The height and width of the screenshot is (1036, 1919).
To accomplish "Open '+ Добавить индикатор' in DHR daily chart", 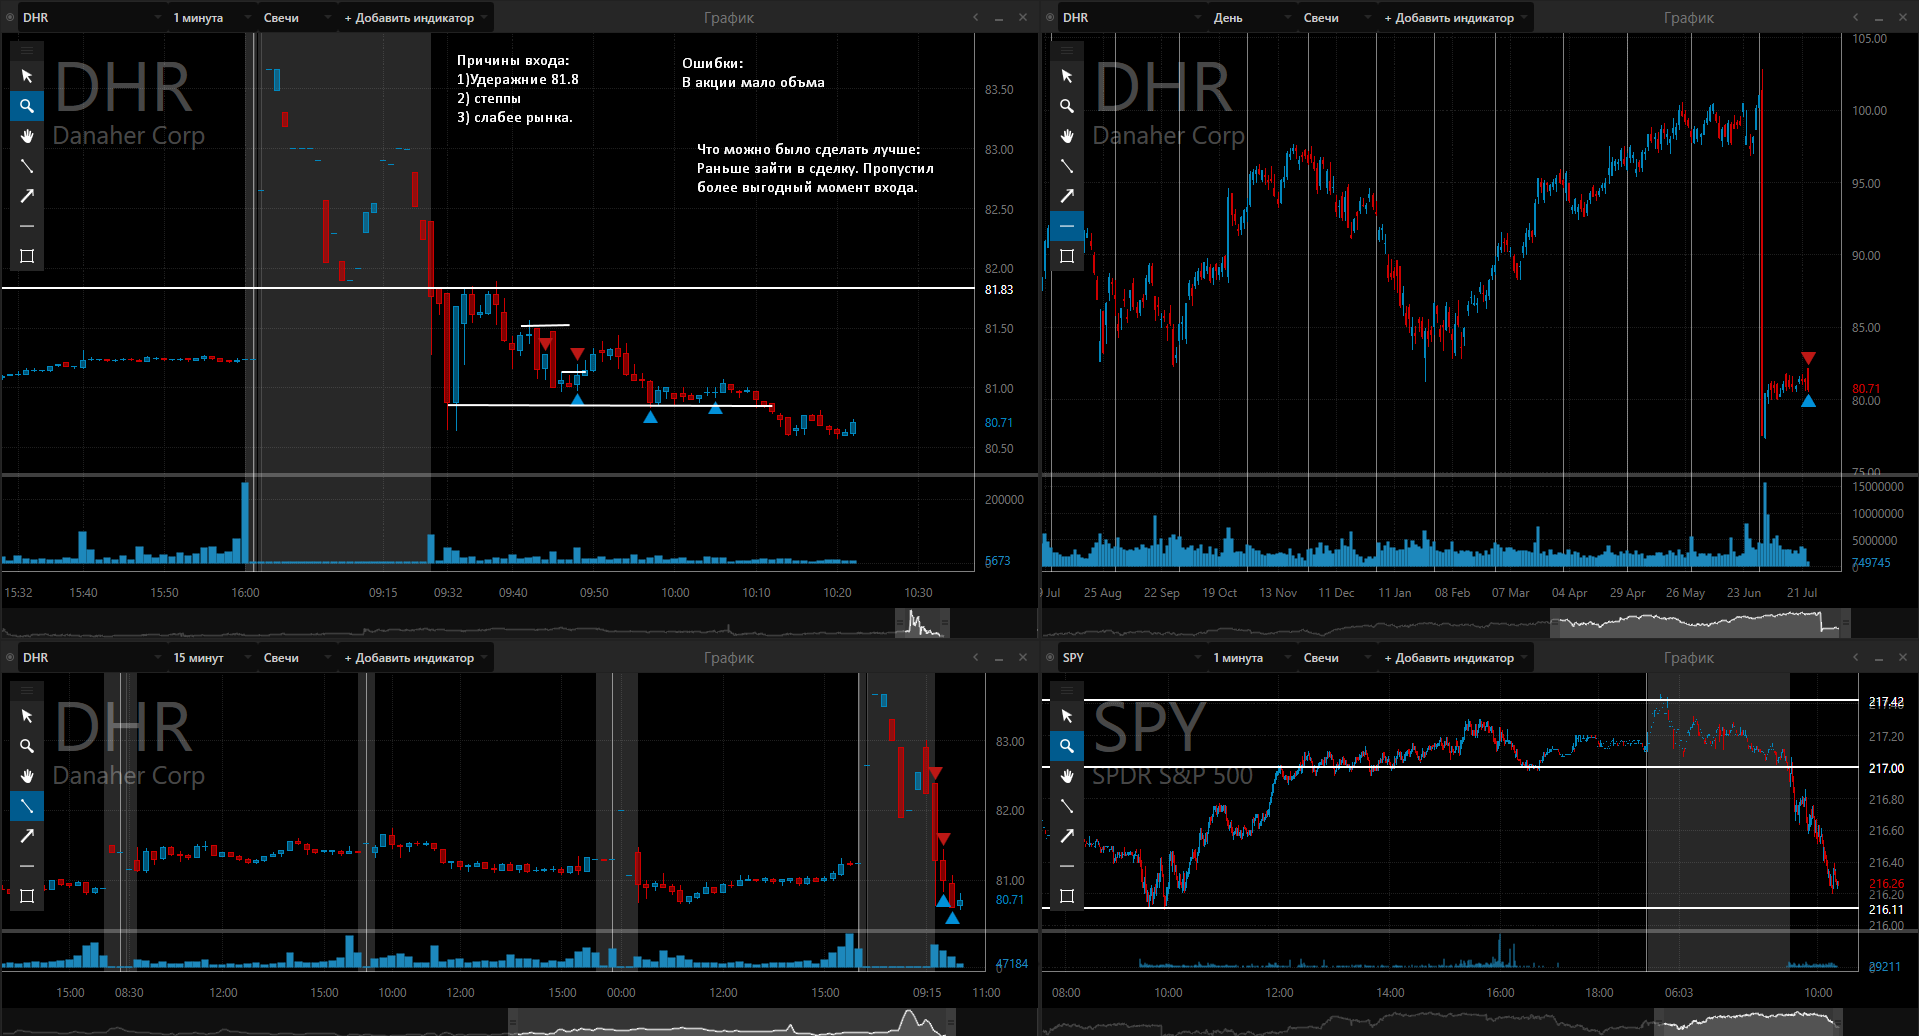I will tap(1455, 17).
